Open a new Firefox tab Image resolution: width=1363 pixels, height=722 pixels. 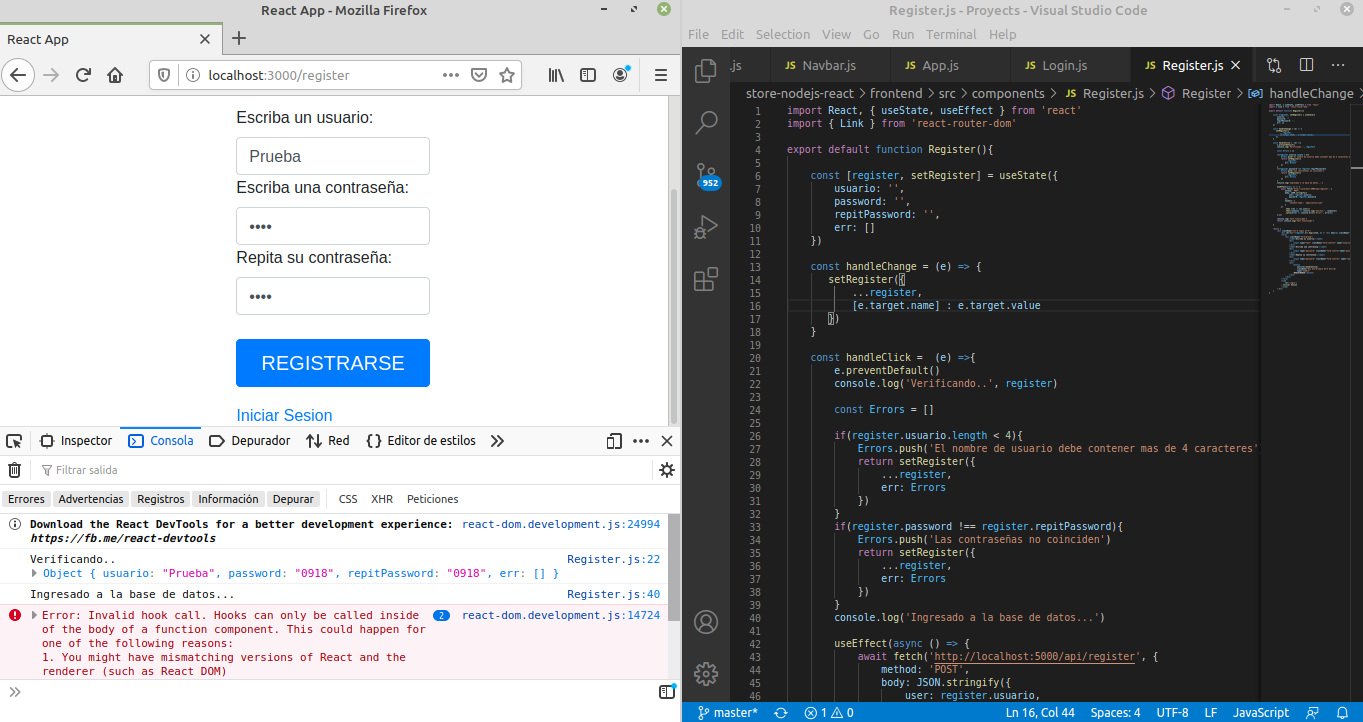(x=239, y=39)
